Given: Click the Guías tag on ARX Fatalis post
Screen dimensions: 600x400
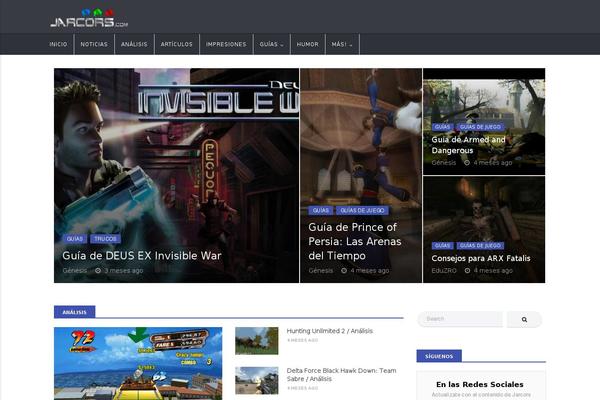Looking at the screenshot, I should pos(442,246).
